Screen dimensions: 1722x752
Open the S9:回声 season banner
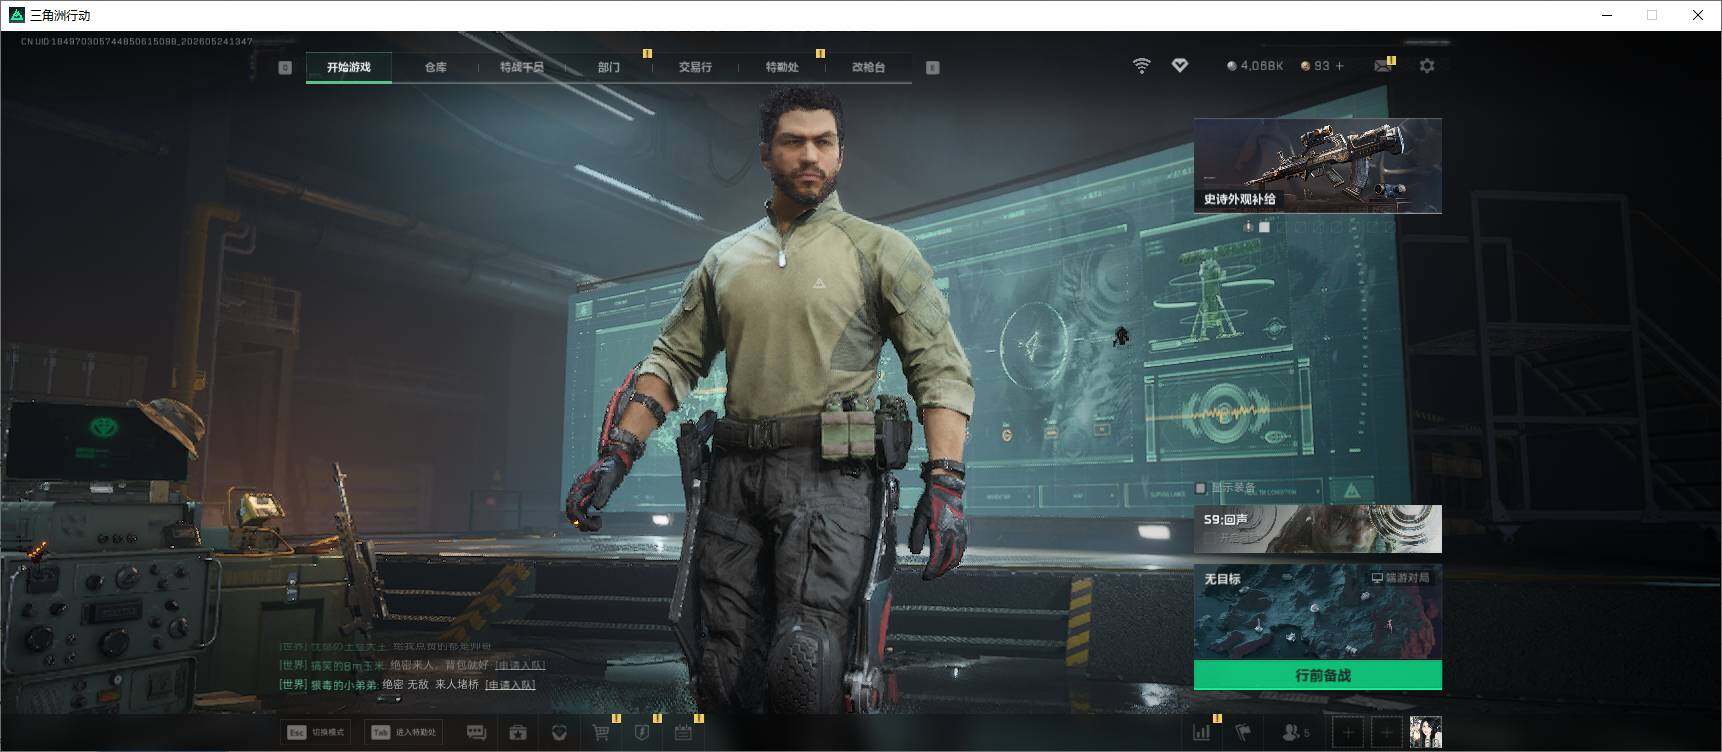click(x=1318, y=529)
